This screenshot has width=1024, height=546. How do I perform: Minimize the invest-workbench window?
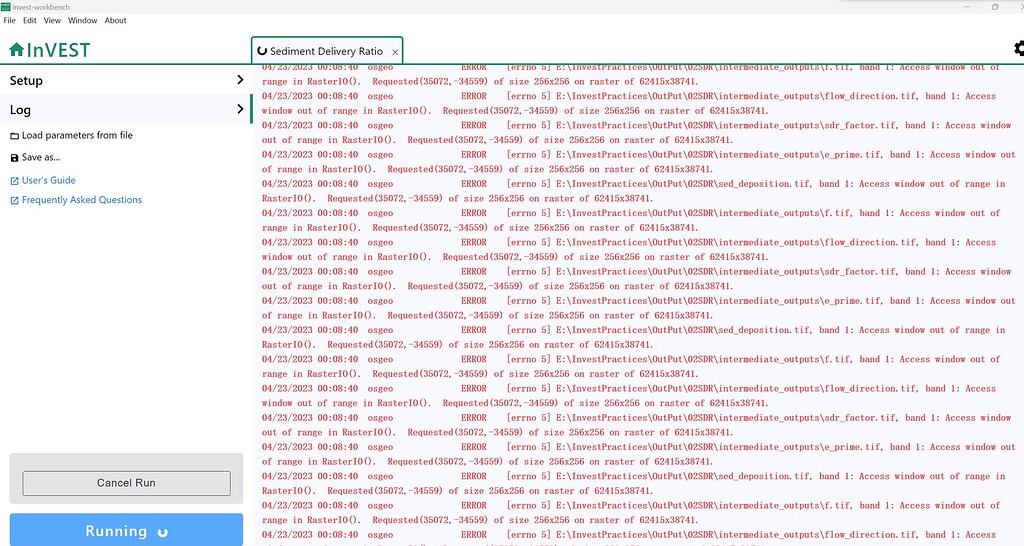click(968, 7)
